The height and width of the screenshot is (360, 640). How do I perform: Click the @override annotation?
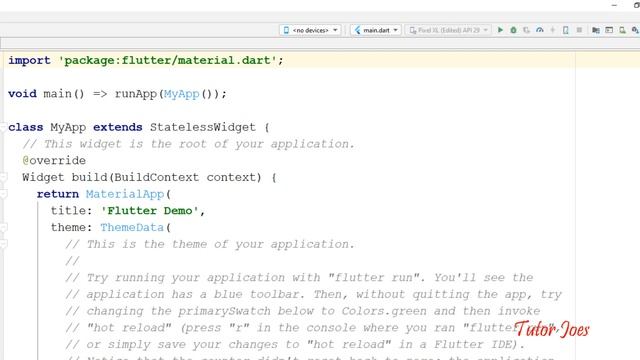54,160
